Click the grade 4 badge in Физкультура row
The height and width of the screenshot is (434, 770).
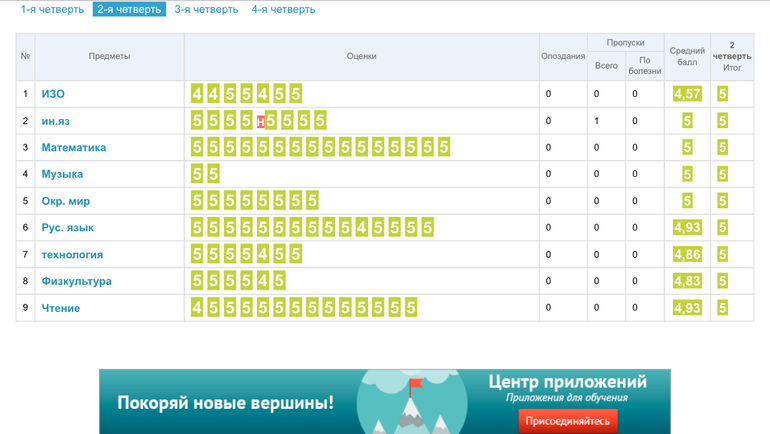point(263,281)
